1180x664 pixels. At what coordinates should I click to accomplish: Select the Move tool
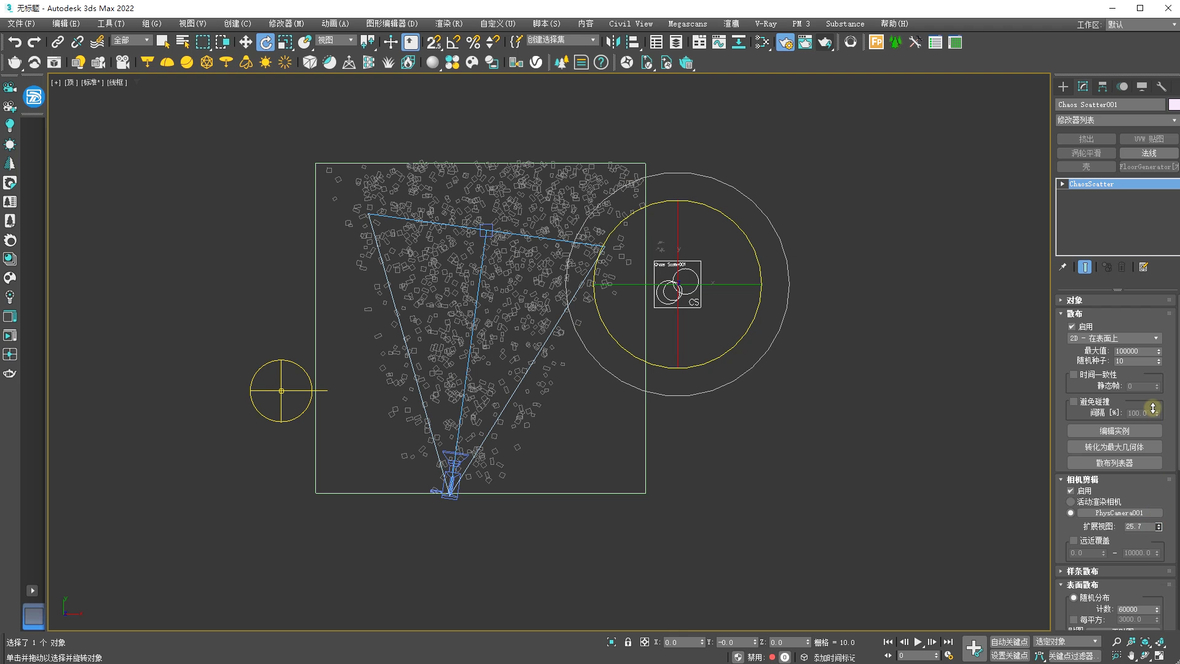(245, 42)
